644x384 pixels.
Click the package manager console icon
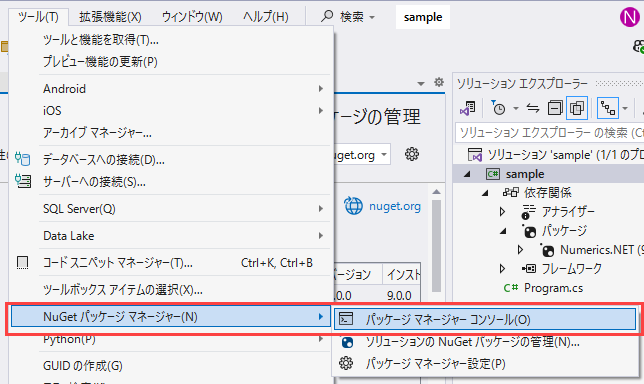tap(346, 319)
